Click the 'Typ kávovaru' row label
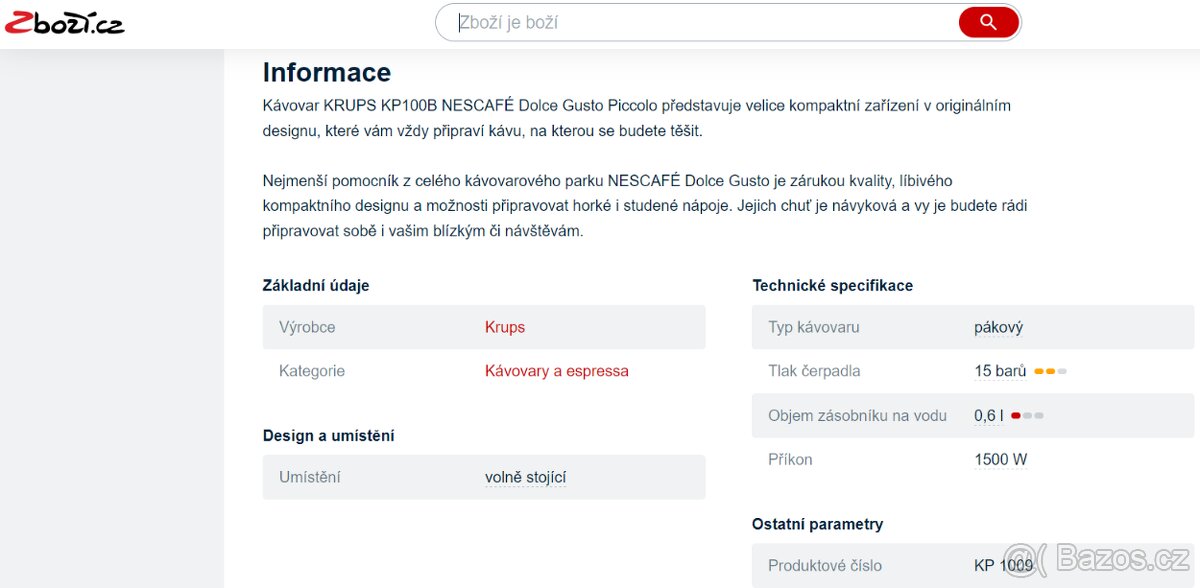 (813, 327)
